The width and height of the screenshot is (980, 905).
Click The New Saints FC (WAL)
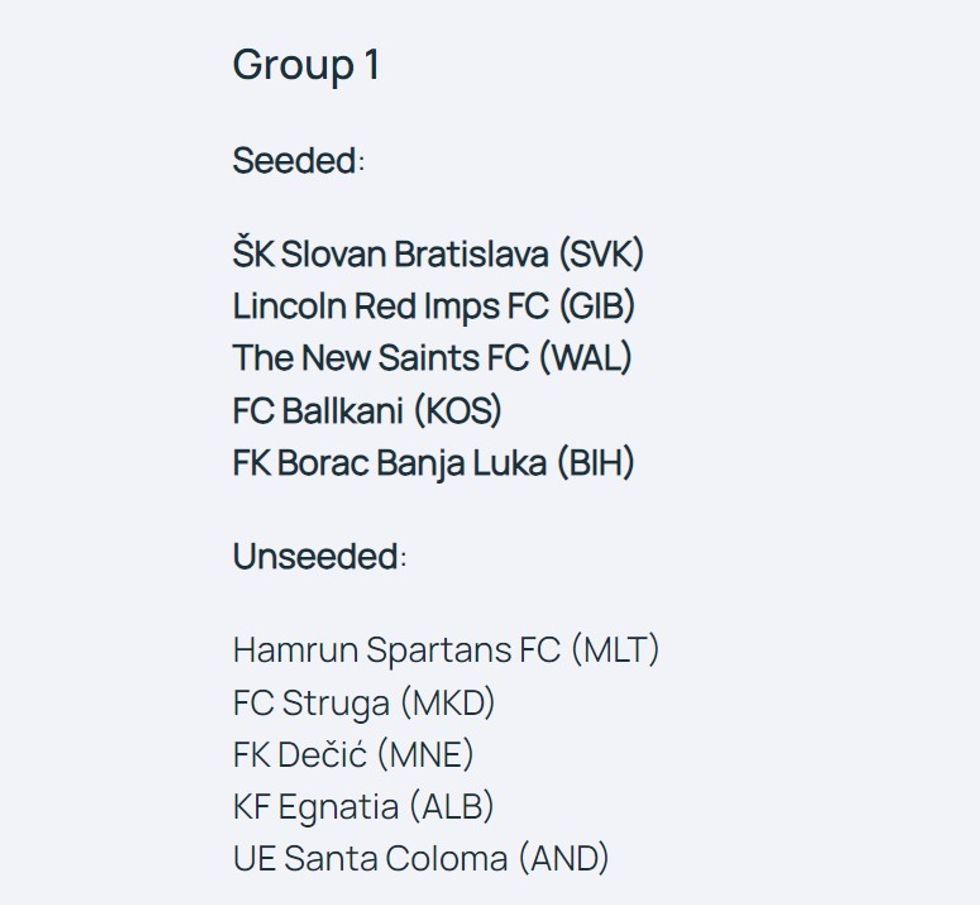pos(431,358)
